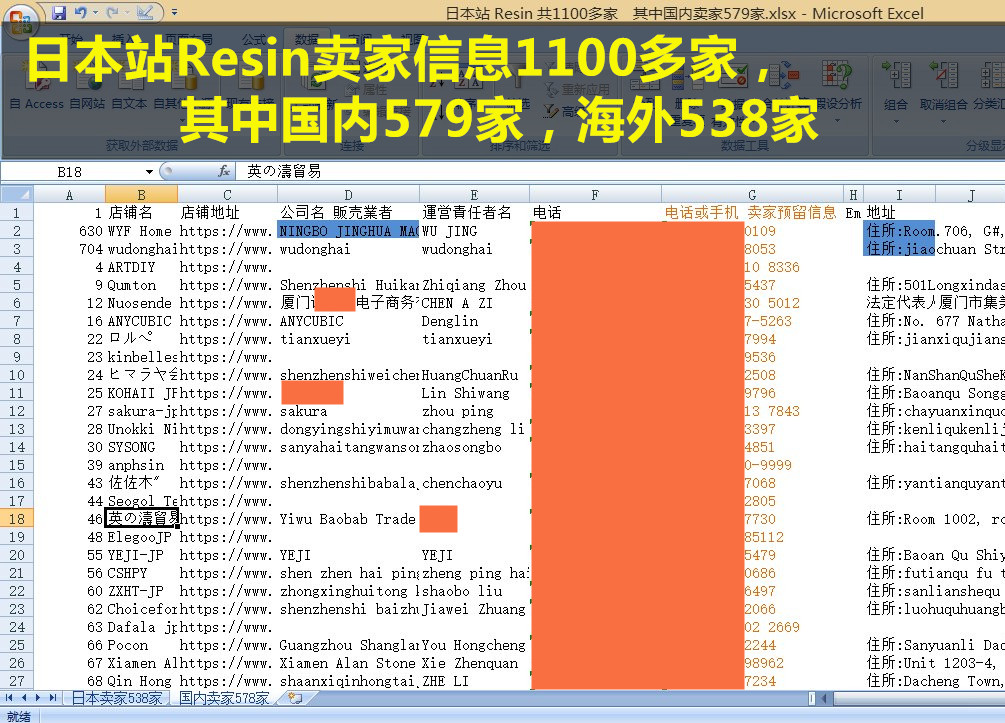Click the 取消组合 ungroup icon
Screen dimensions: 1005x723
(945, 80)
